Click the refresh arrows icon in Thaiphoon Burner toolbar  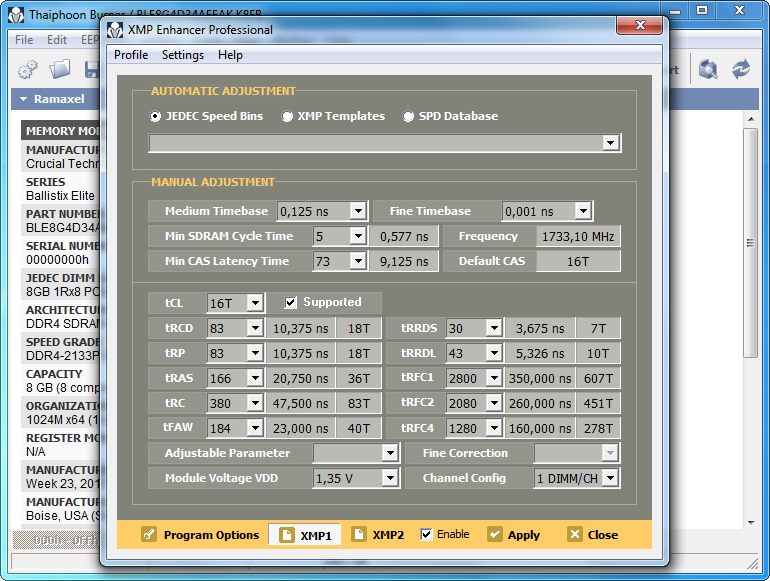point(741,69)
